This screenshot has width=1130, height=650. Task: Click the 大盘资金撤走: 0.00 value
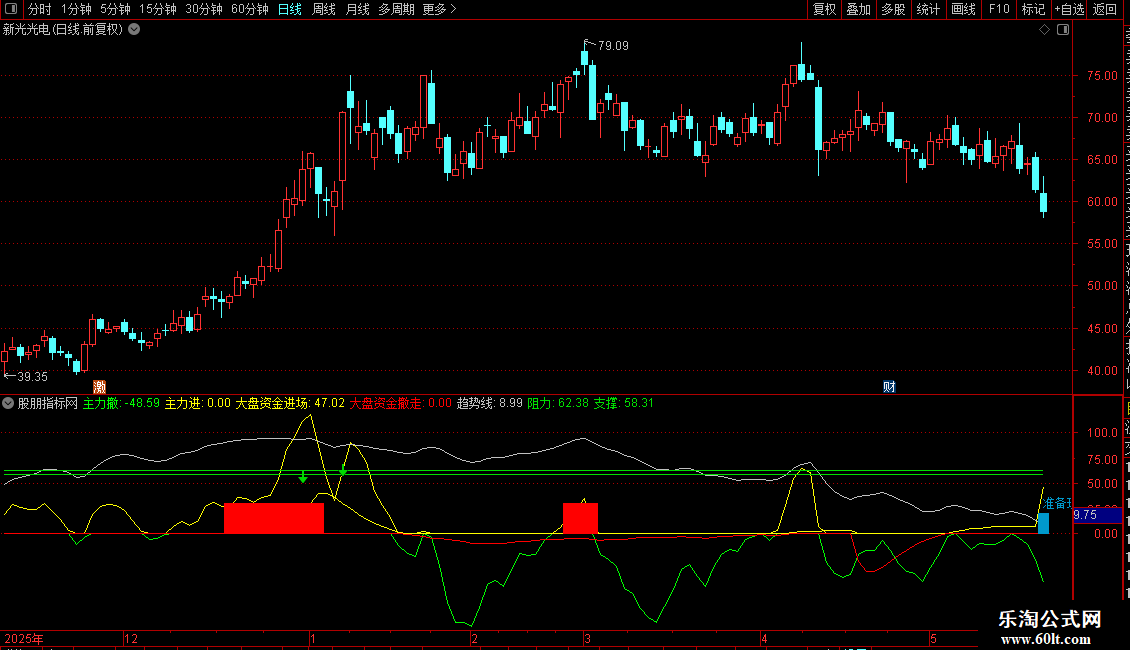pyautogui.click(x=401, y=404)
